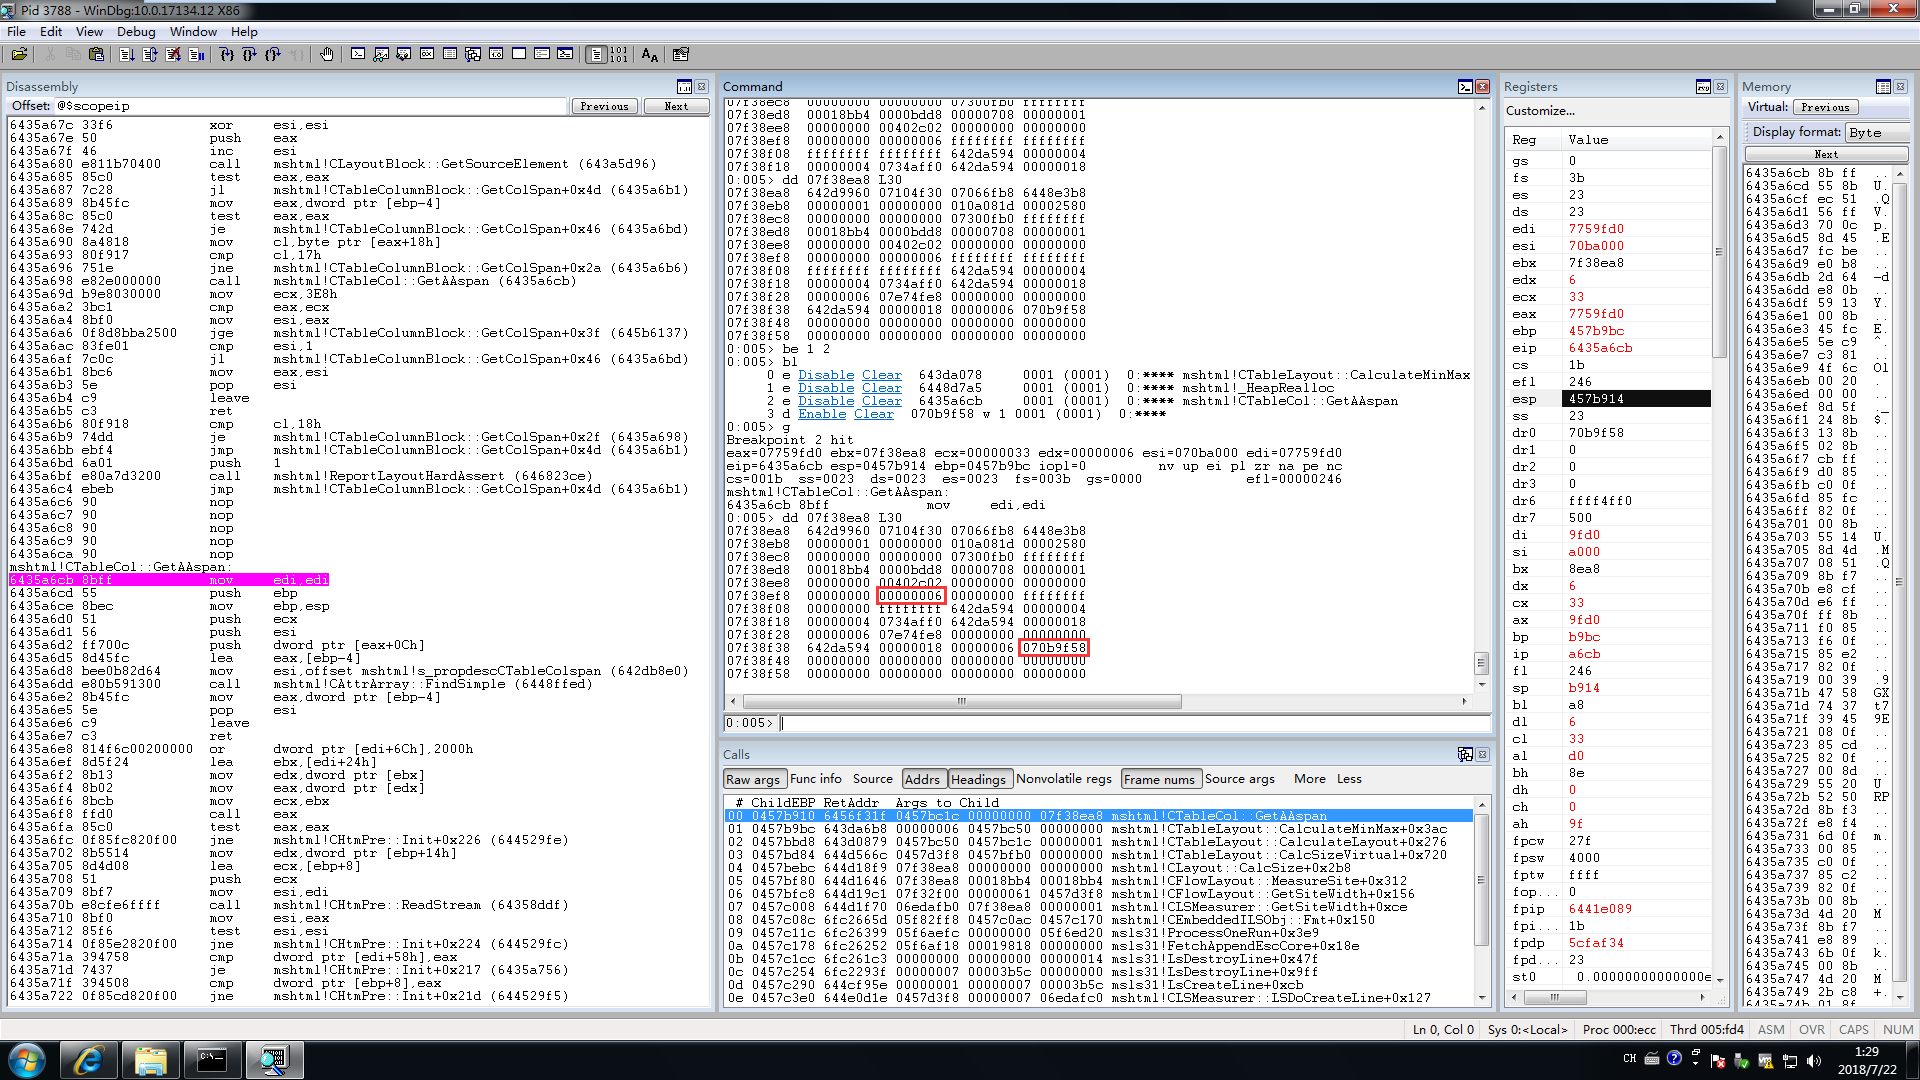
Task: Click the Disassembly panel menu icon
Action: pyautogui.click(x=684, y=87)
